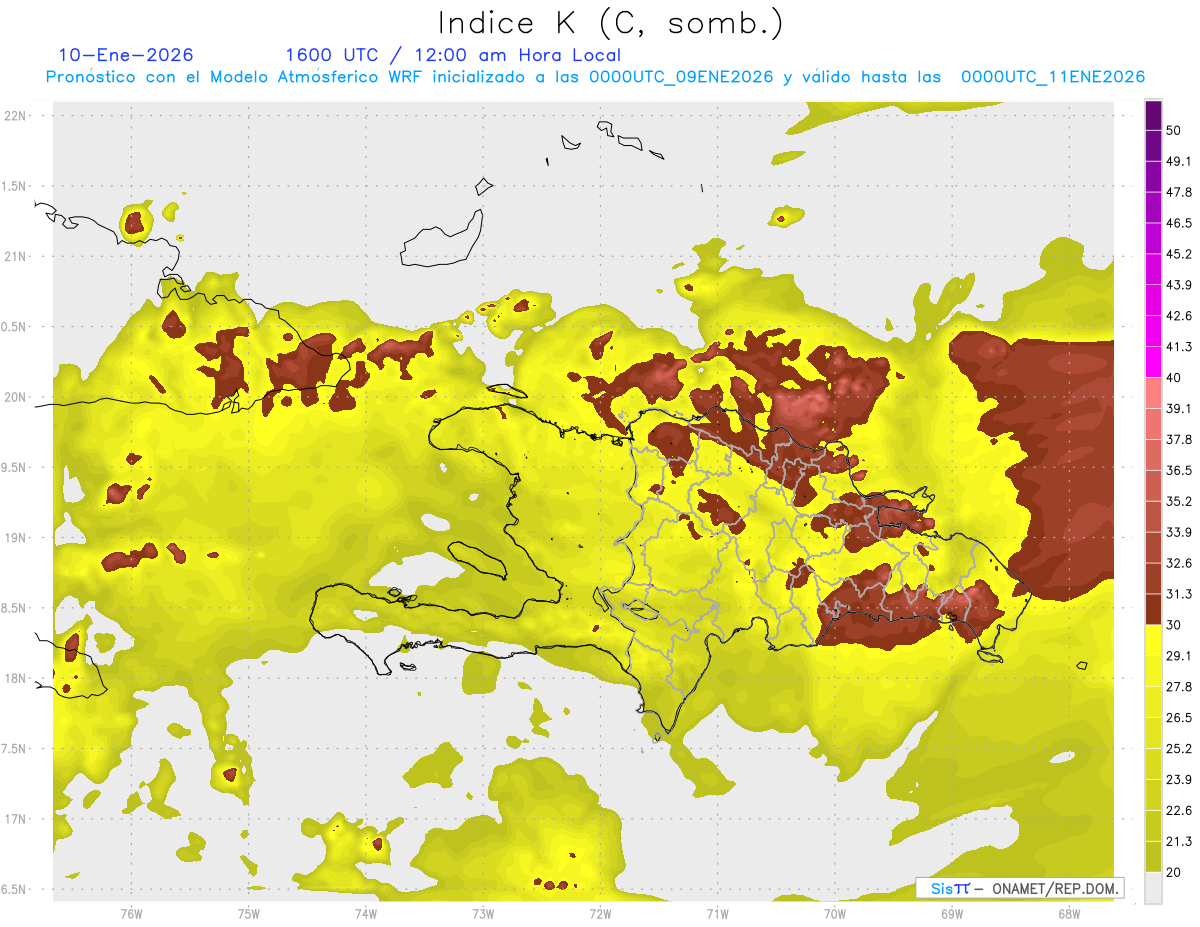Click the "50" color scale label
Image resolution: width=1200 pixels, height=927 pixels.
click(1175, 131)
